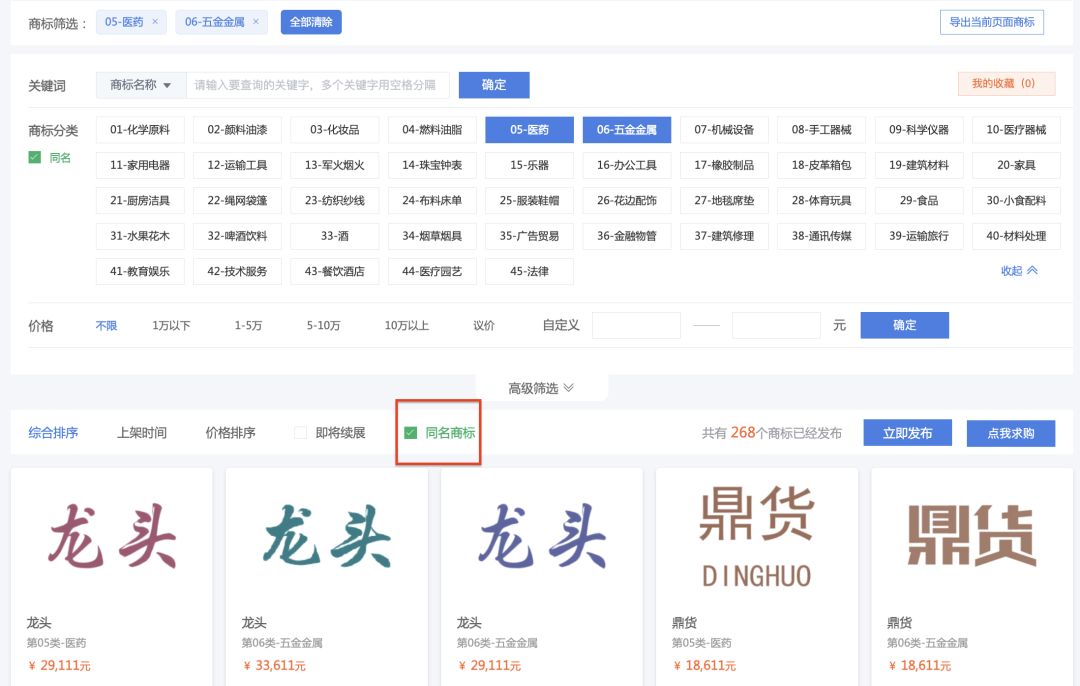Select category 04-燃料油脂

[432, 129]
